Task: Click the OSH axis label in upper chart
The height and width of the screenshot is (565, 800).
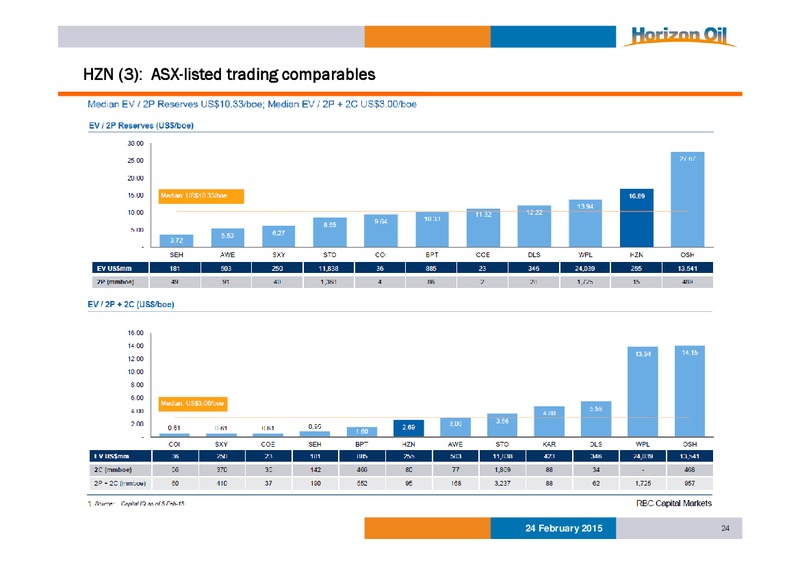Action: pos(687,255)
